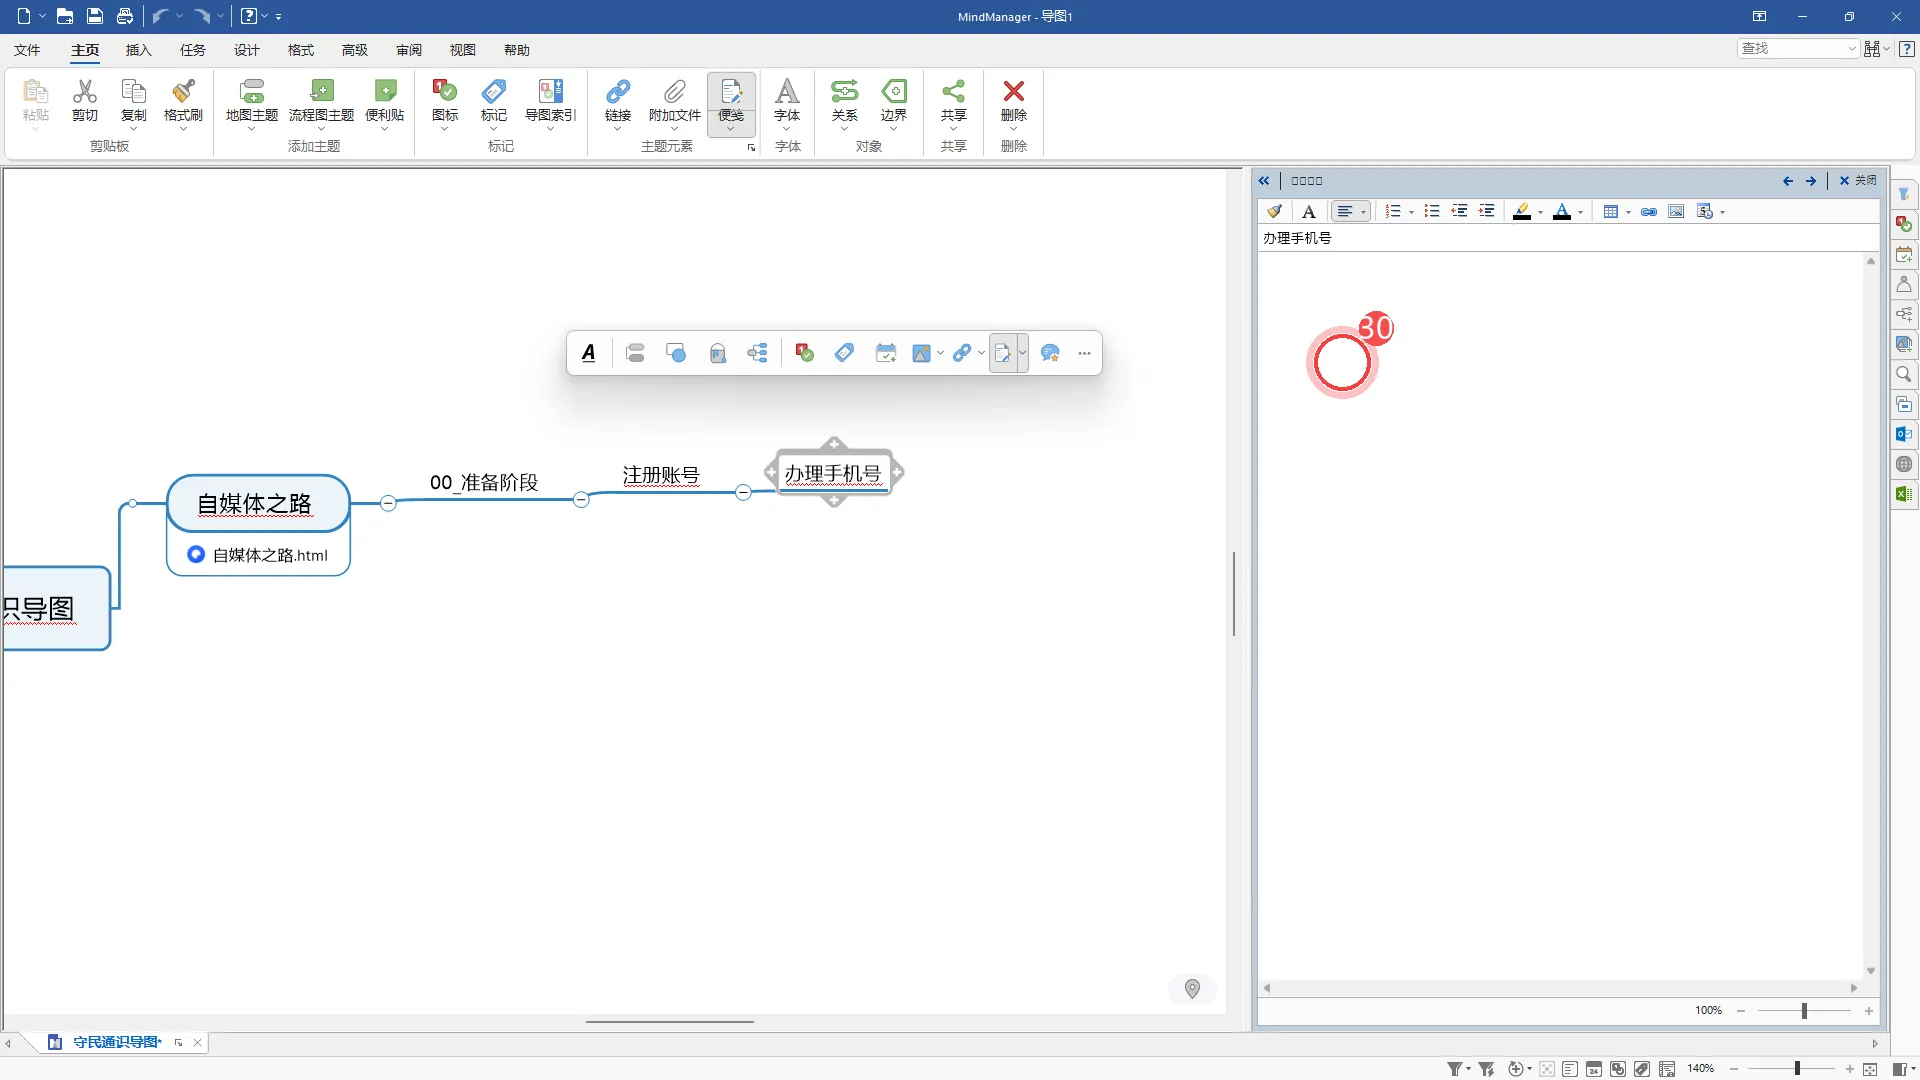Open the text alignment dropdown in notes toolbar
Image resolution: width=1920 pixels, height=1080 pixels.
tap(1363, 212)
